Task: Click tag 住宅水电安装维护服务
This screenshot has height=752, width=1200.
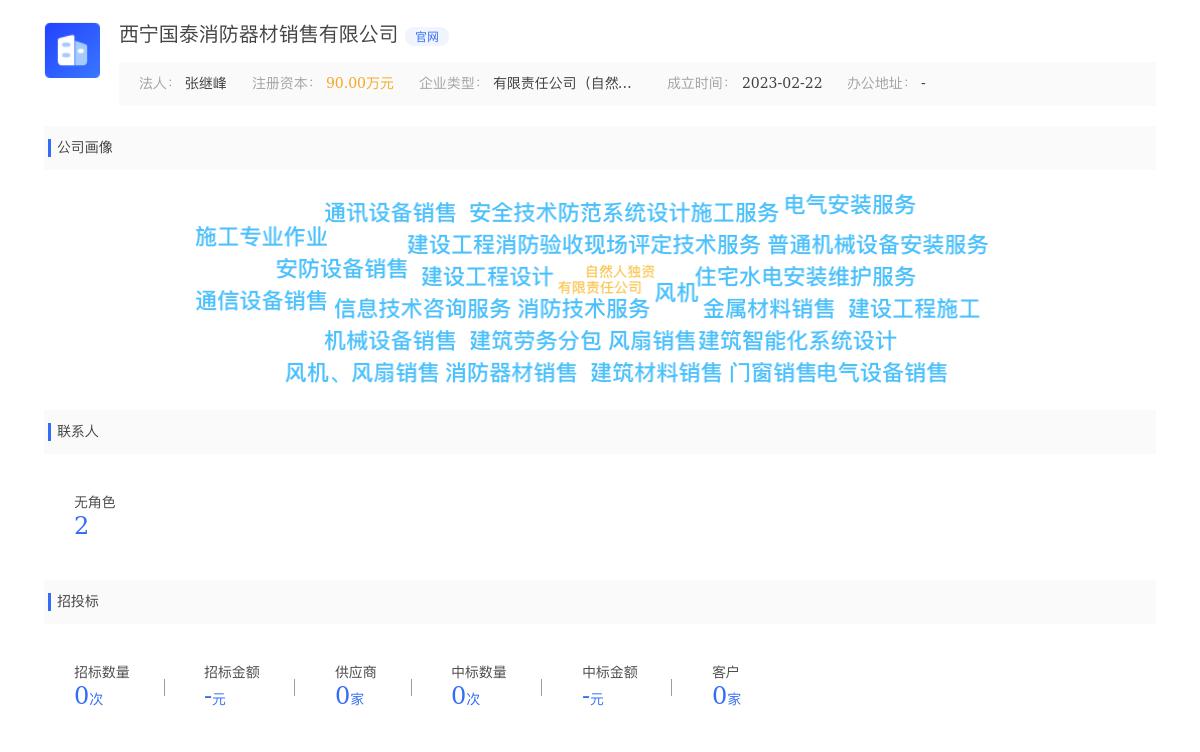Action: (x=805, y=277)
